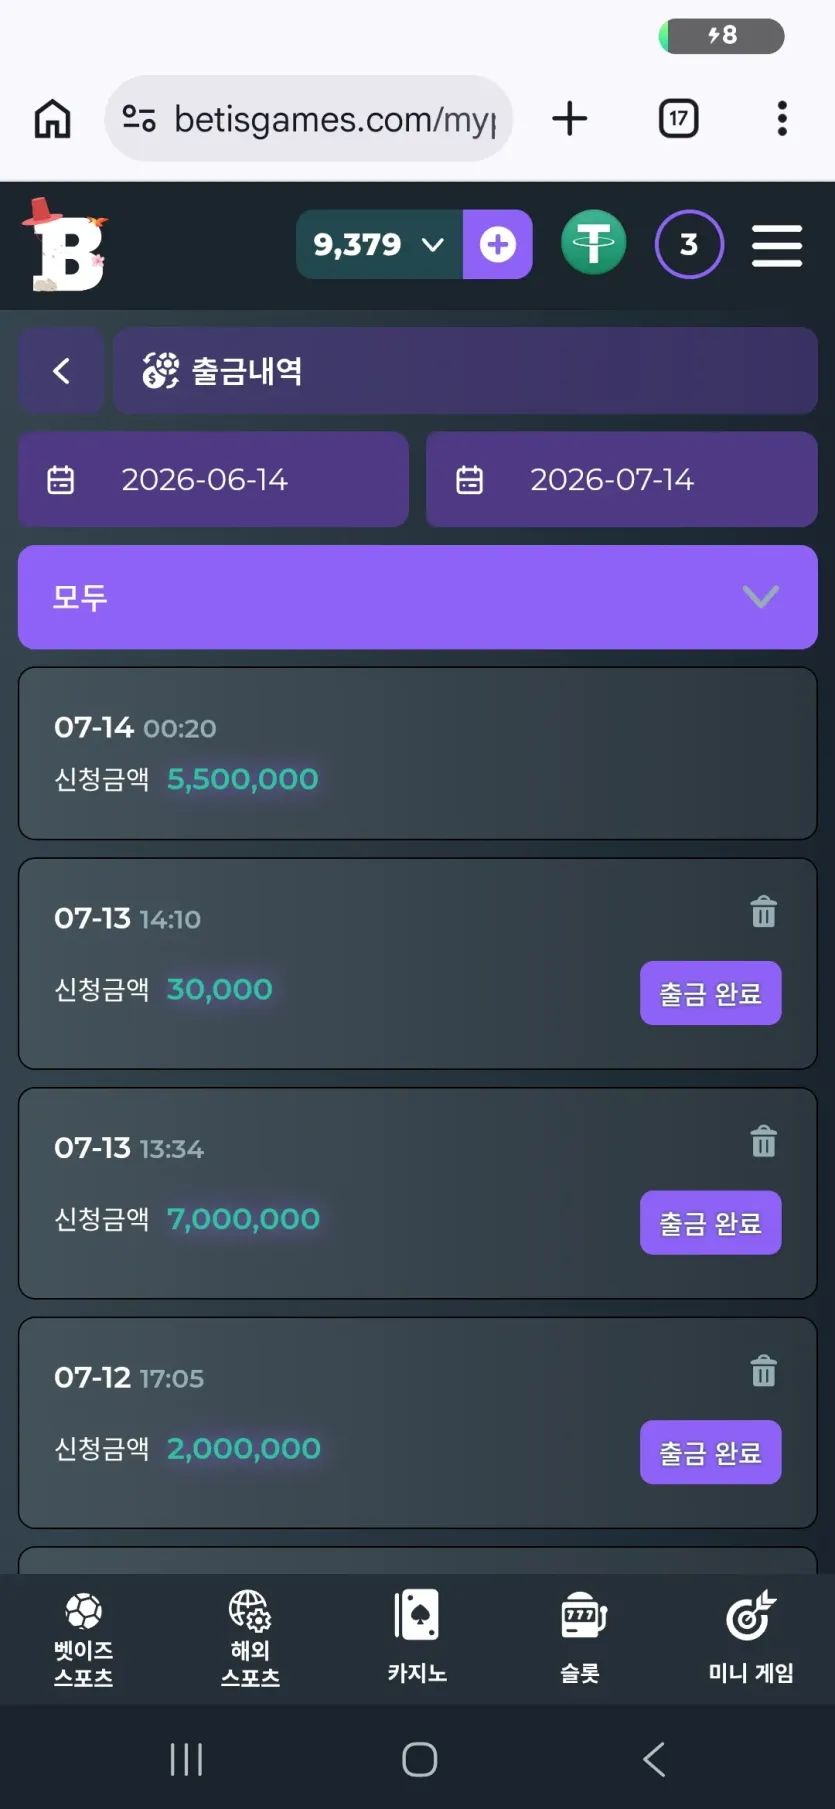Open the 모두 filter dropdown
Viewport: 835px width, 1809px height.
[418, 597]
